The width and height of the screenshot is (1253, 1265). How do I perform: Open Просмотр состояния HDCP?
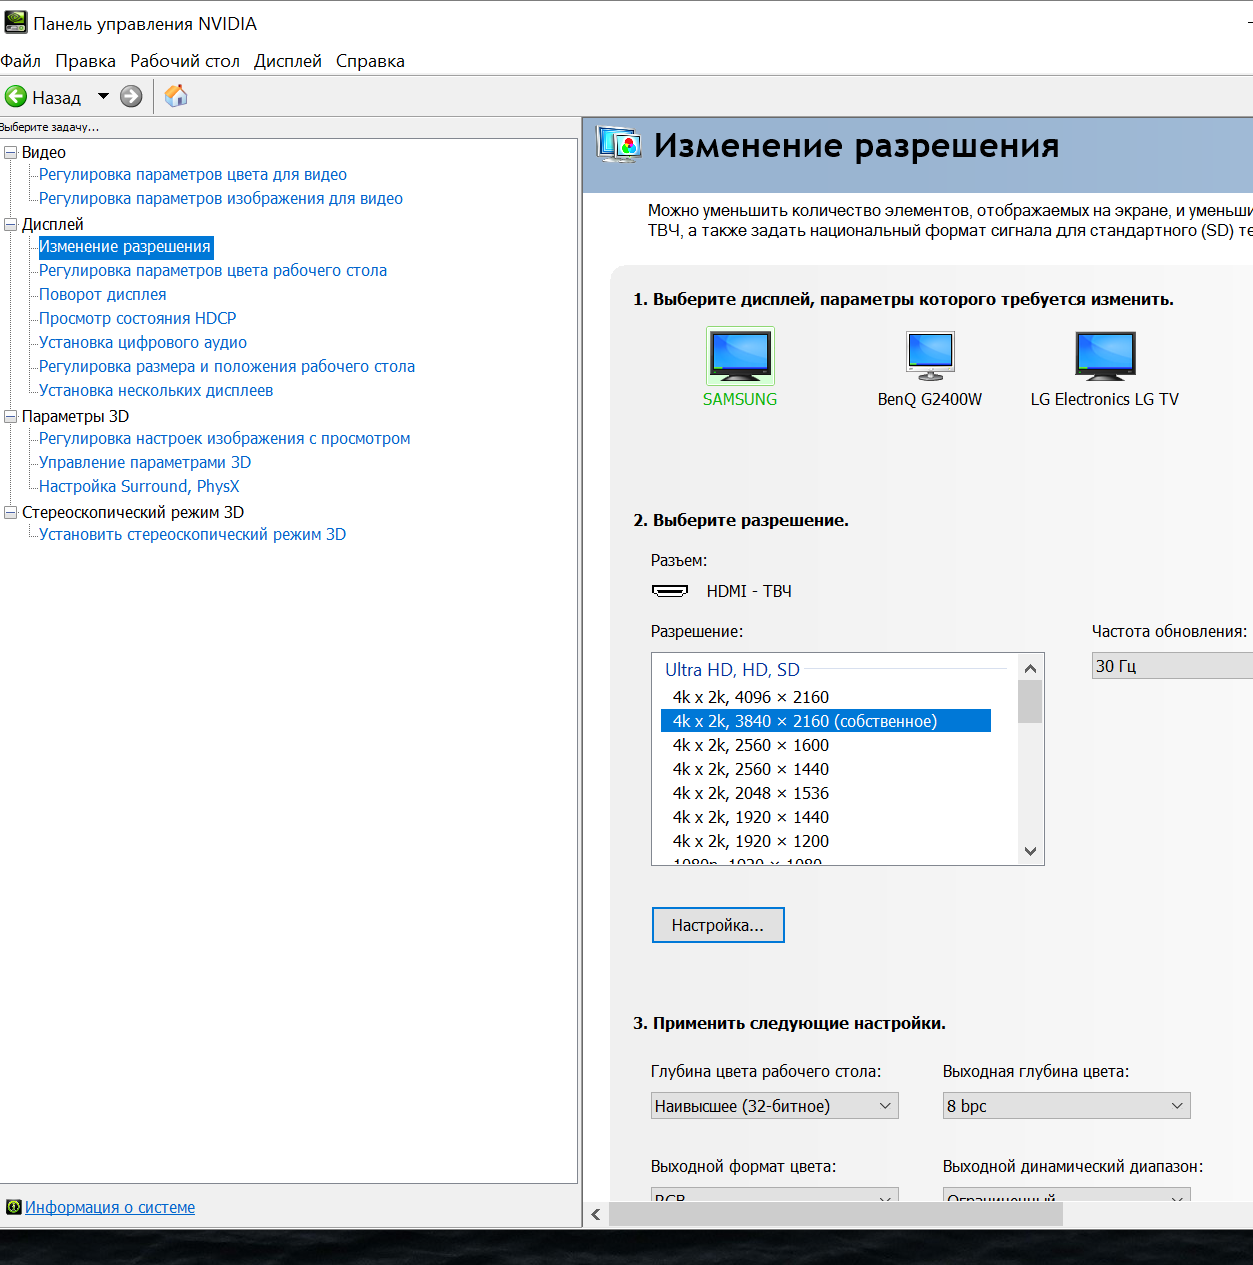click(138, 318)
